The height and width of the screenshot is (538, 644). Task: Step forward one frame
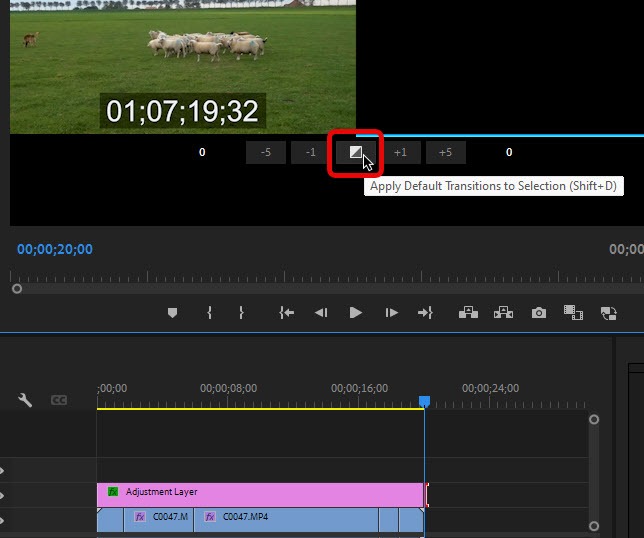pos(391,313)
